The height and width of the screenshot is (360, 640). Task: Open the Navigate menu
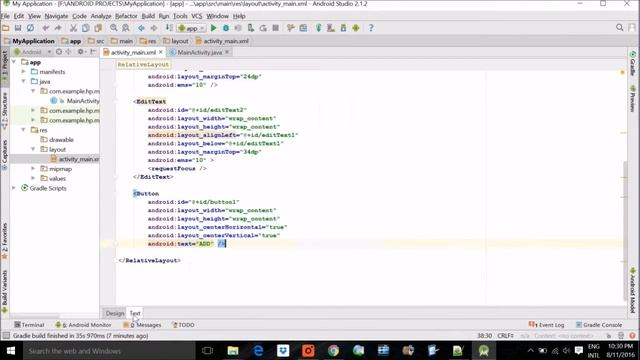tap(56, 16)
